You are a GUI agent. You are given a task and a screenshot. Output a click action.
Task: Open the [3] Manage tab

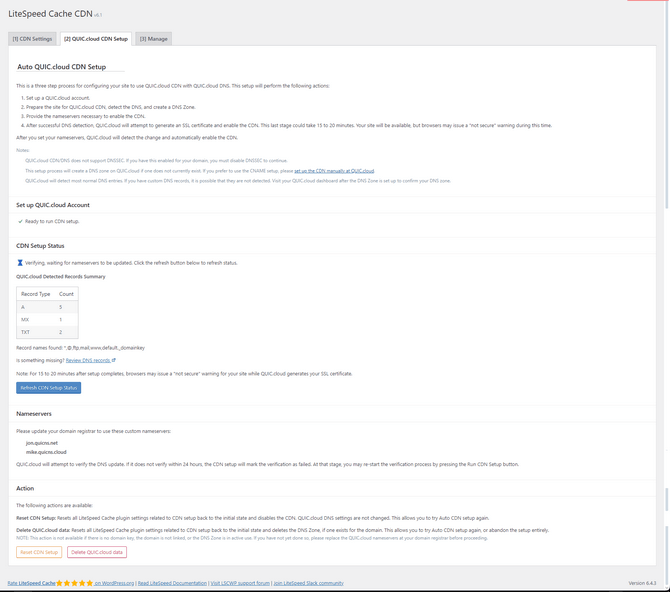(154, 39)
